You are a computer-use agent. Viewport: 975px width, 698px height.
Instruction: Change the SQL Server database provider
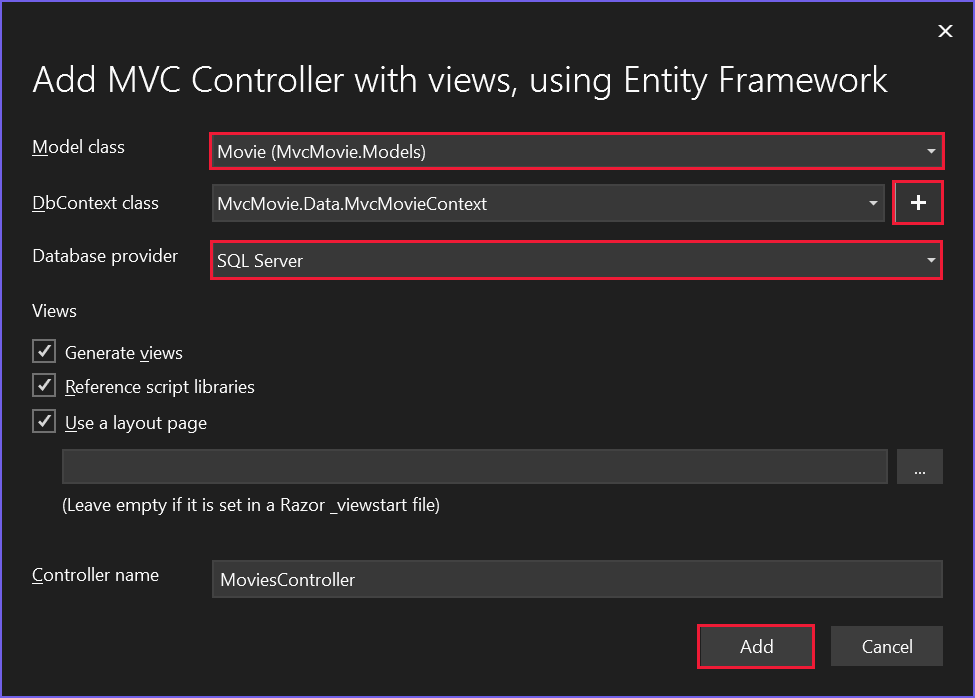coord(560,260)
